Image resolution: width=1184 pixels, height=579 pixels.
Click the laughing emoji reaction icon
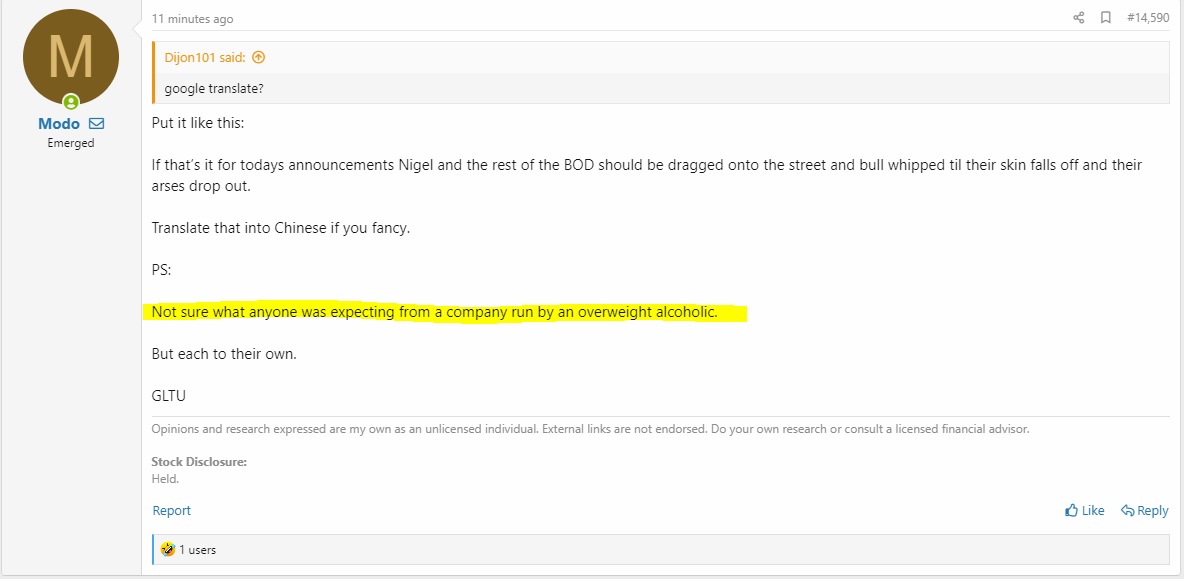click(x=168, y=550)
